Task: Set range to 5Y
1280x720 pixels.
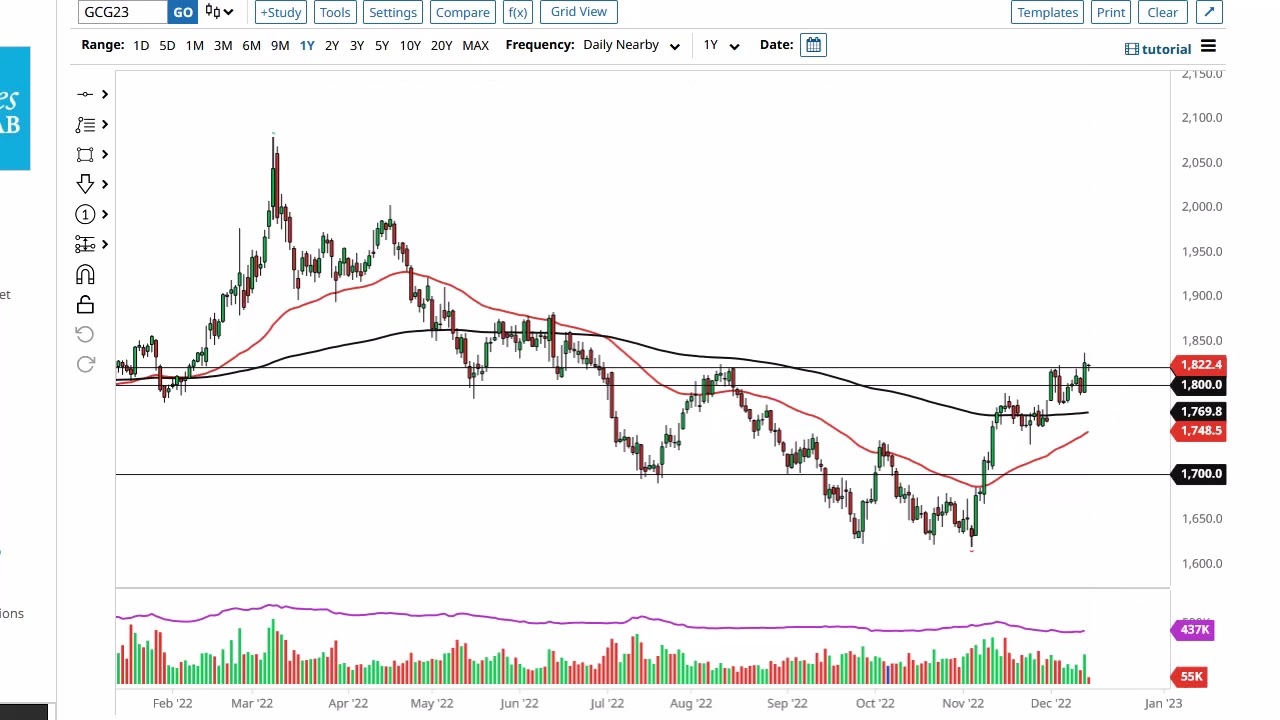Action: point(382,45)
